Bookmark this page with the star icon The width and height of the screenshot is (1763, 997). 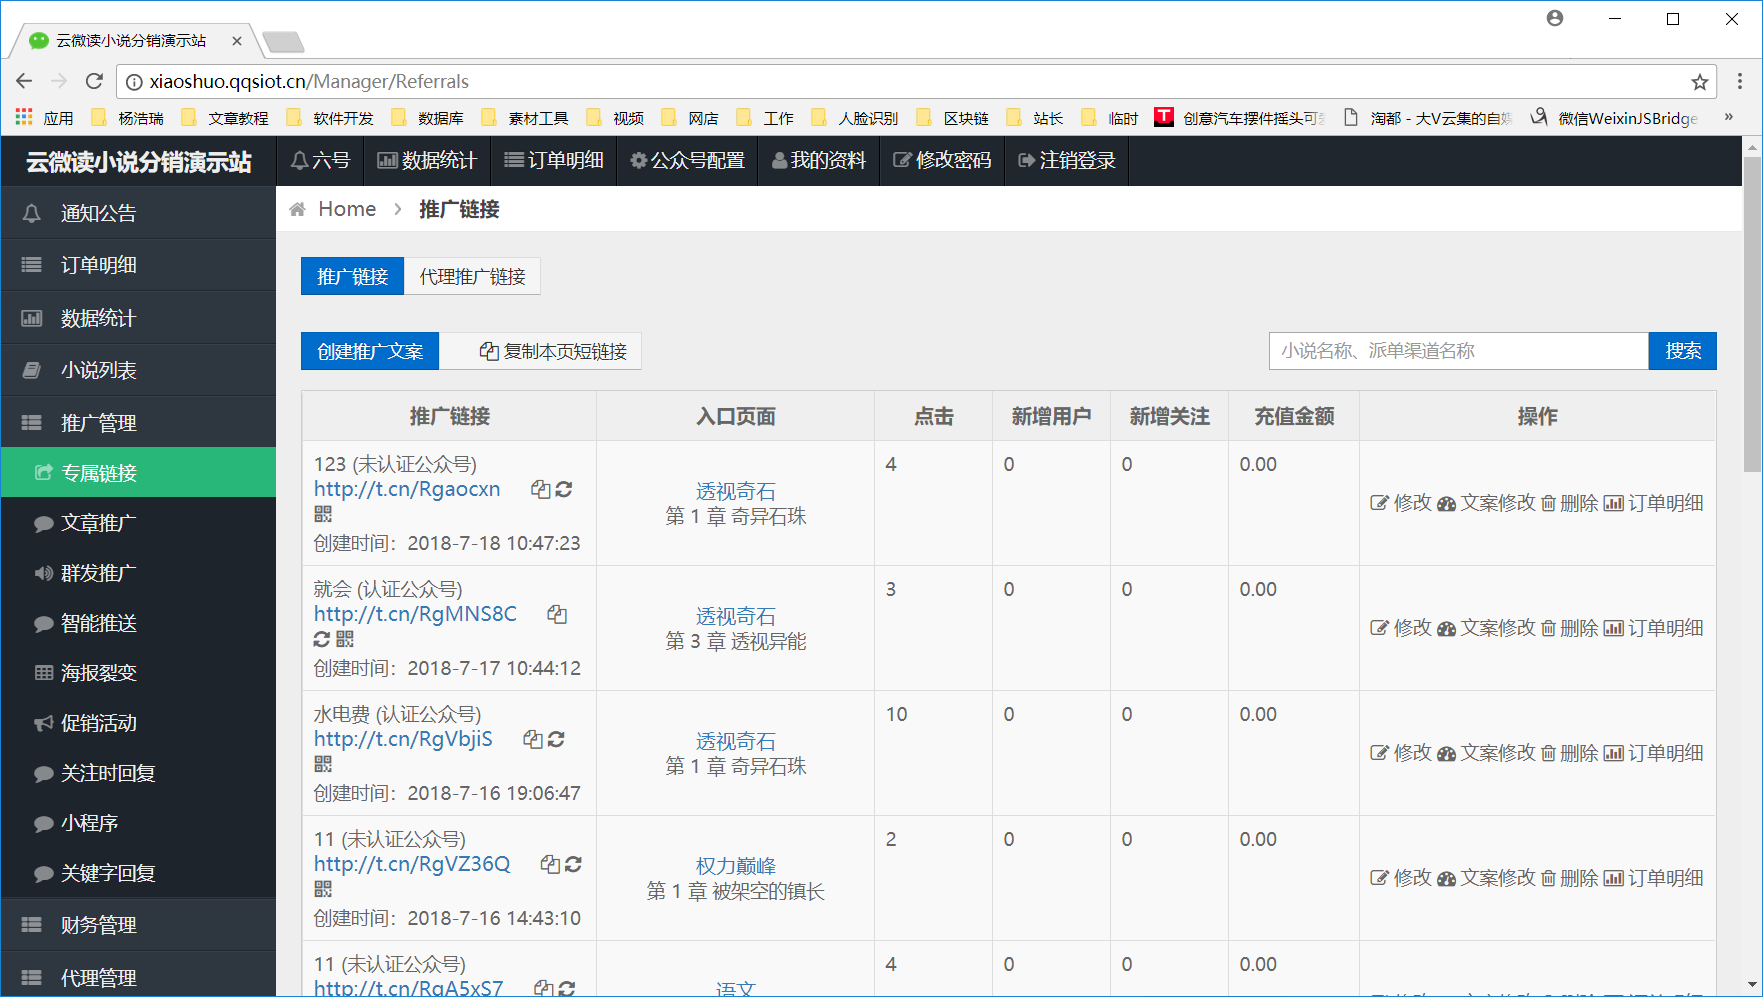tap(1699, 82)
